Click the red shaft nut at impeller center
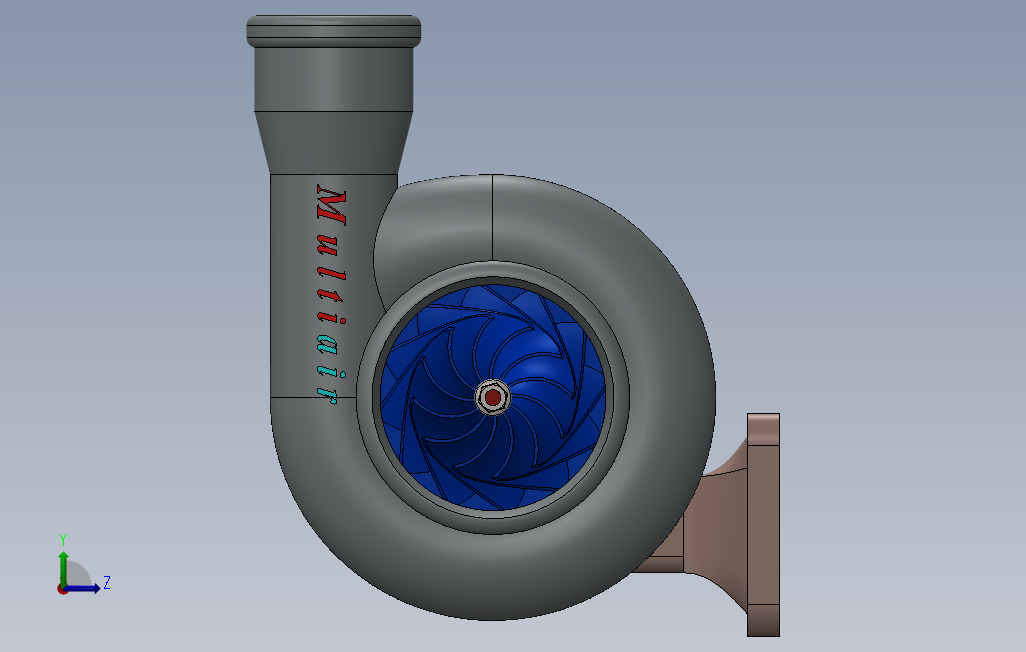 [493, 397]
